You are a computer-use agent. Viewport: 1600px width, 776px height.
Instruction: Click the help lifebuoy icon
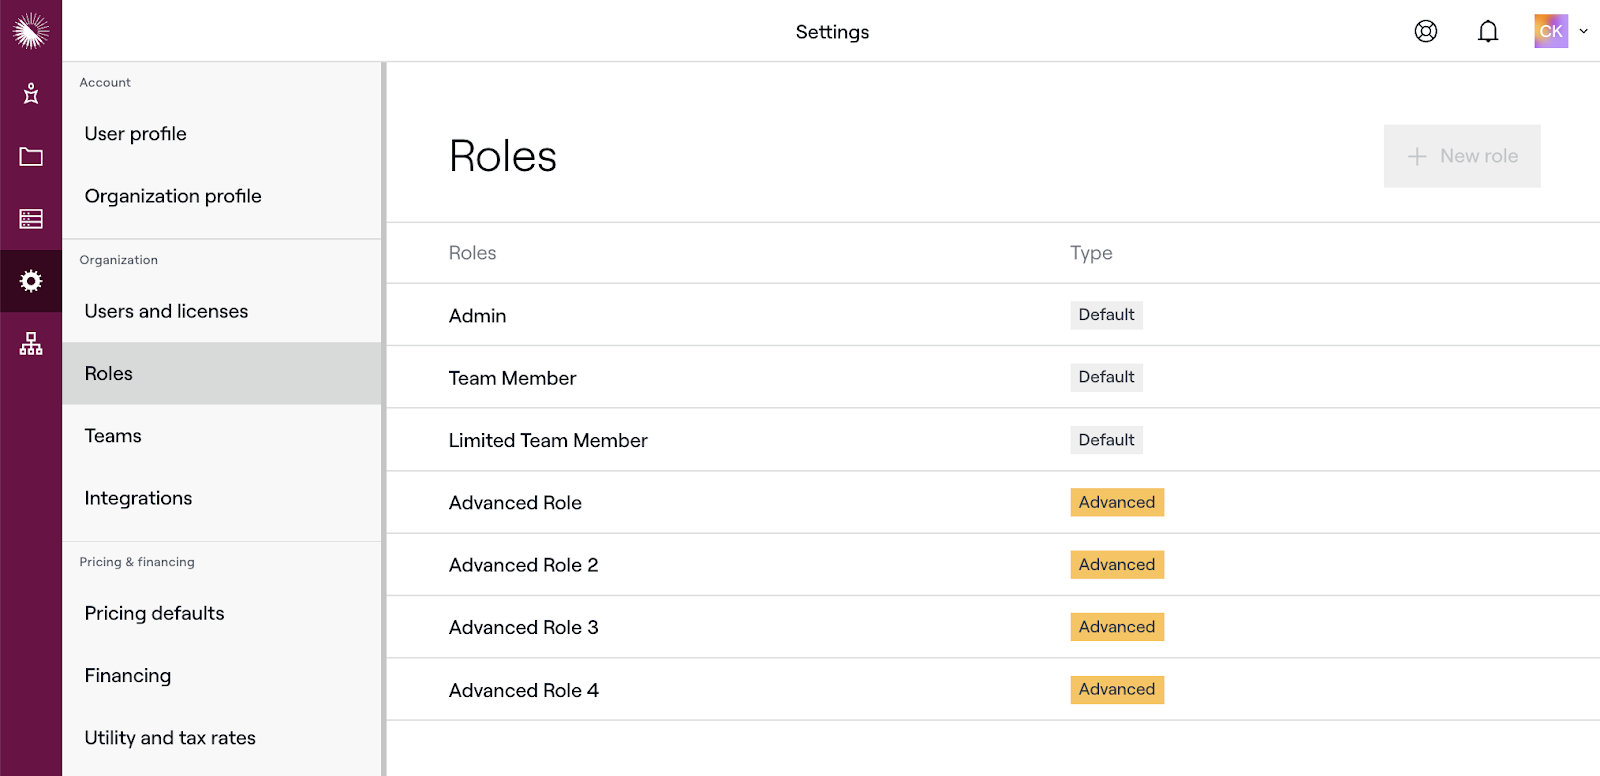click(1426, 31)
